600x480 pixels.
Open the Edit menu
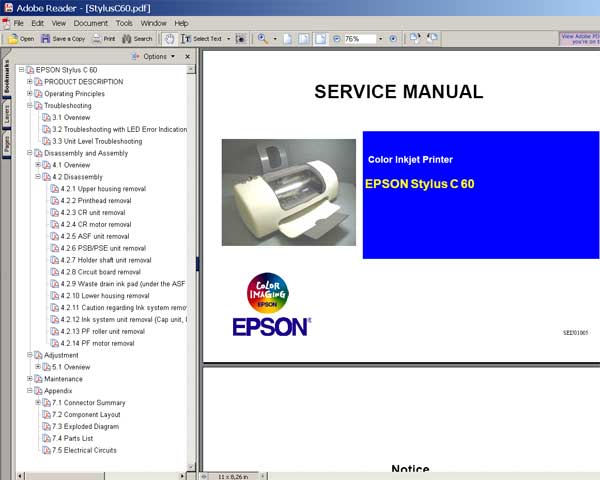click(x=38, y=23)
